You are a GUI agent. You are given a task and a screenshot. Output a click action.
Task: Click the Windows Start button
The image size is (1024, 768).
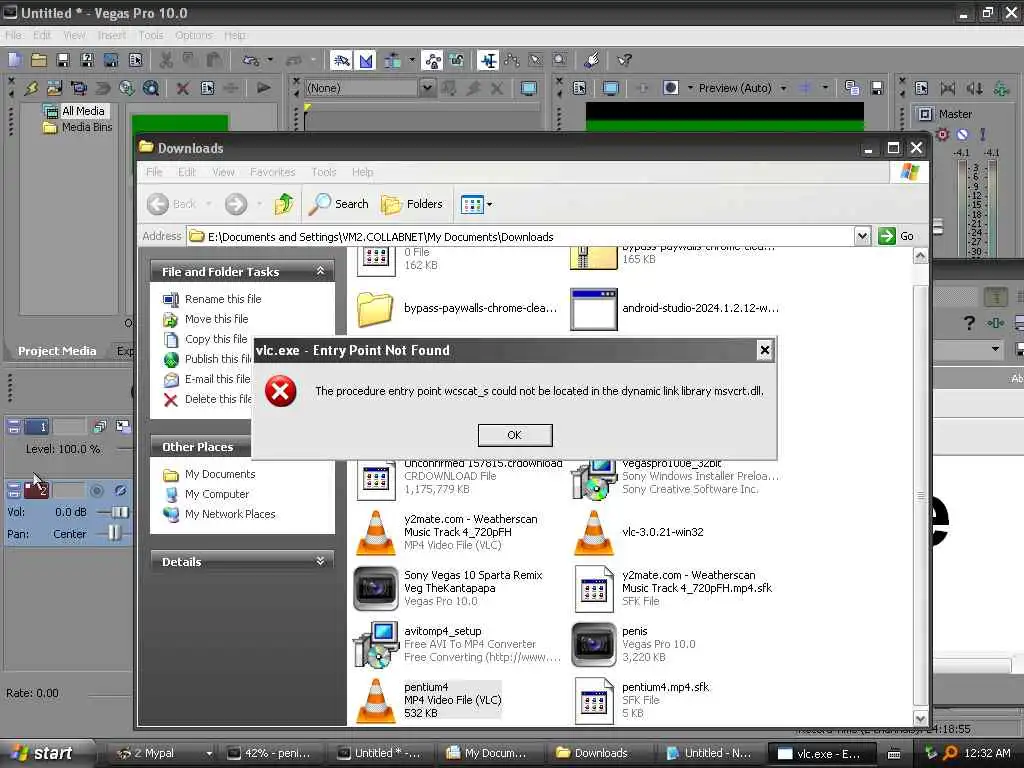[43, 753]
